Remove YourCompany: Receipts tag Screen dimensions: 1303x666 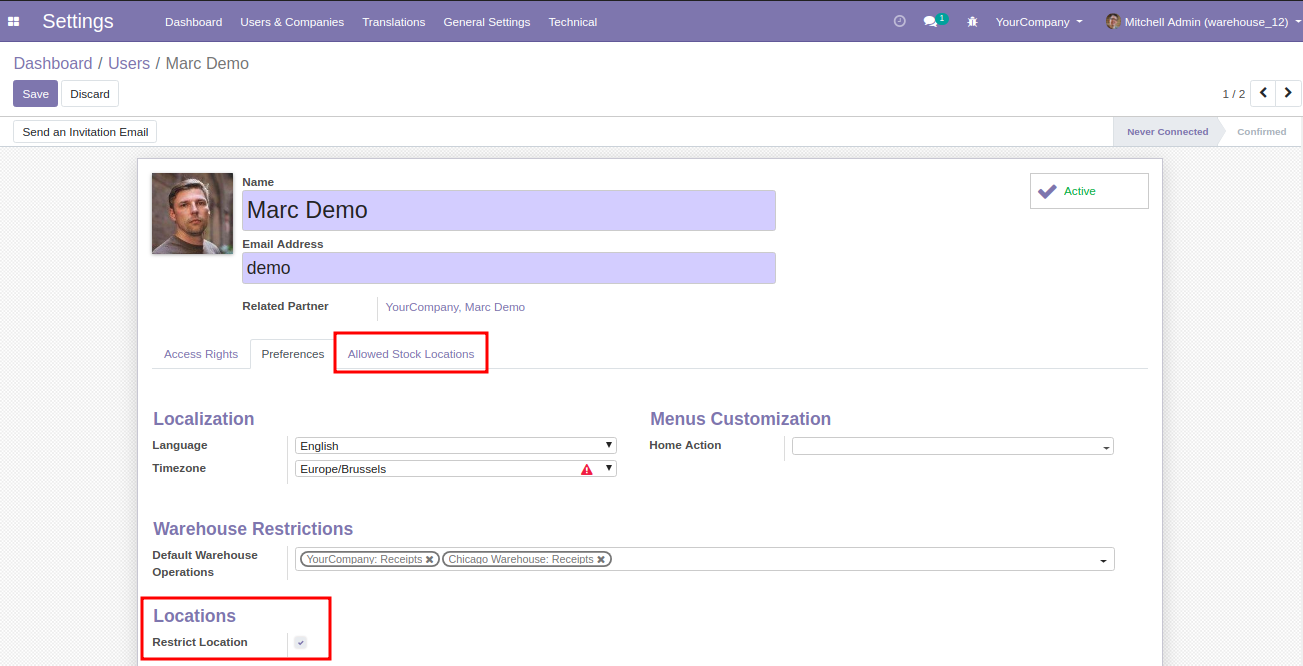click(x=430, y=560)
